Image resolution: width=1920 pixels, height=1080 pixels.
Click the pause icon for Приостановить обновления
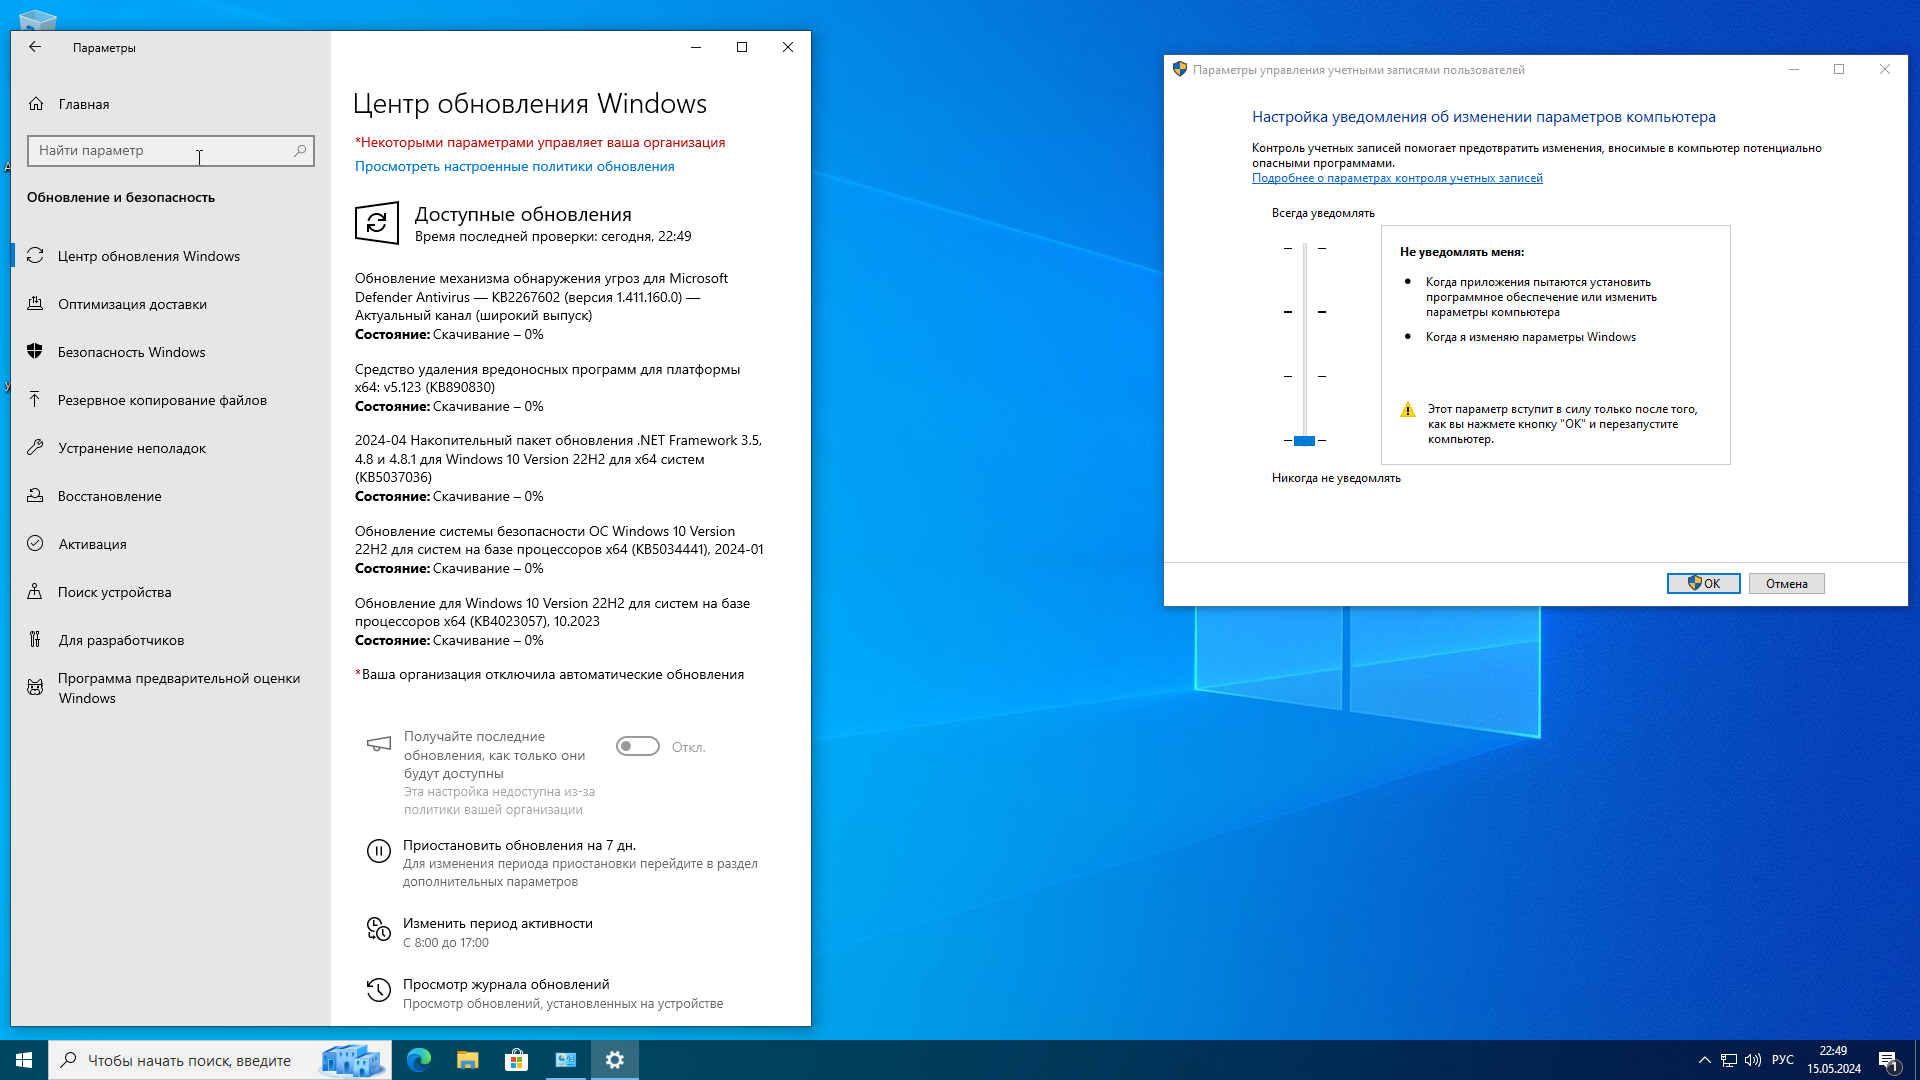point(379,851)
